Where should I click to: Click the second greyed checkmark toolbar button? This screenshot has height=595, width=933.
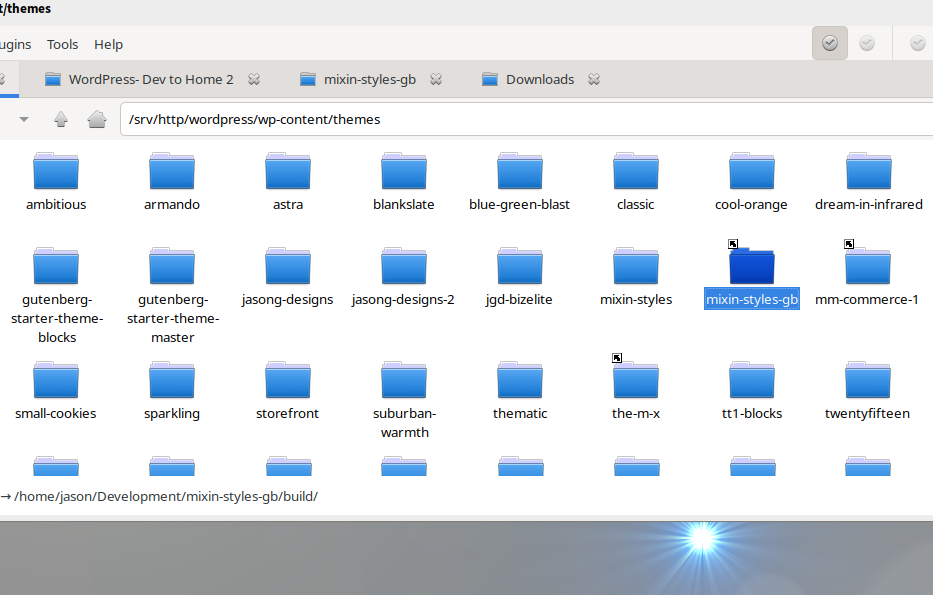pos(867,43)
